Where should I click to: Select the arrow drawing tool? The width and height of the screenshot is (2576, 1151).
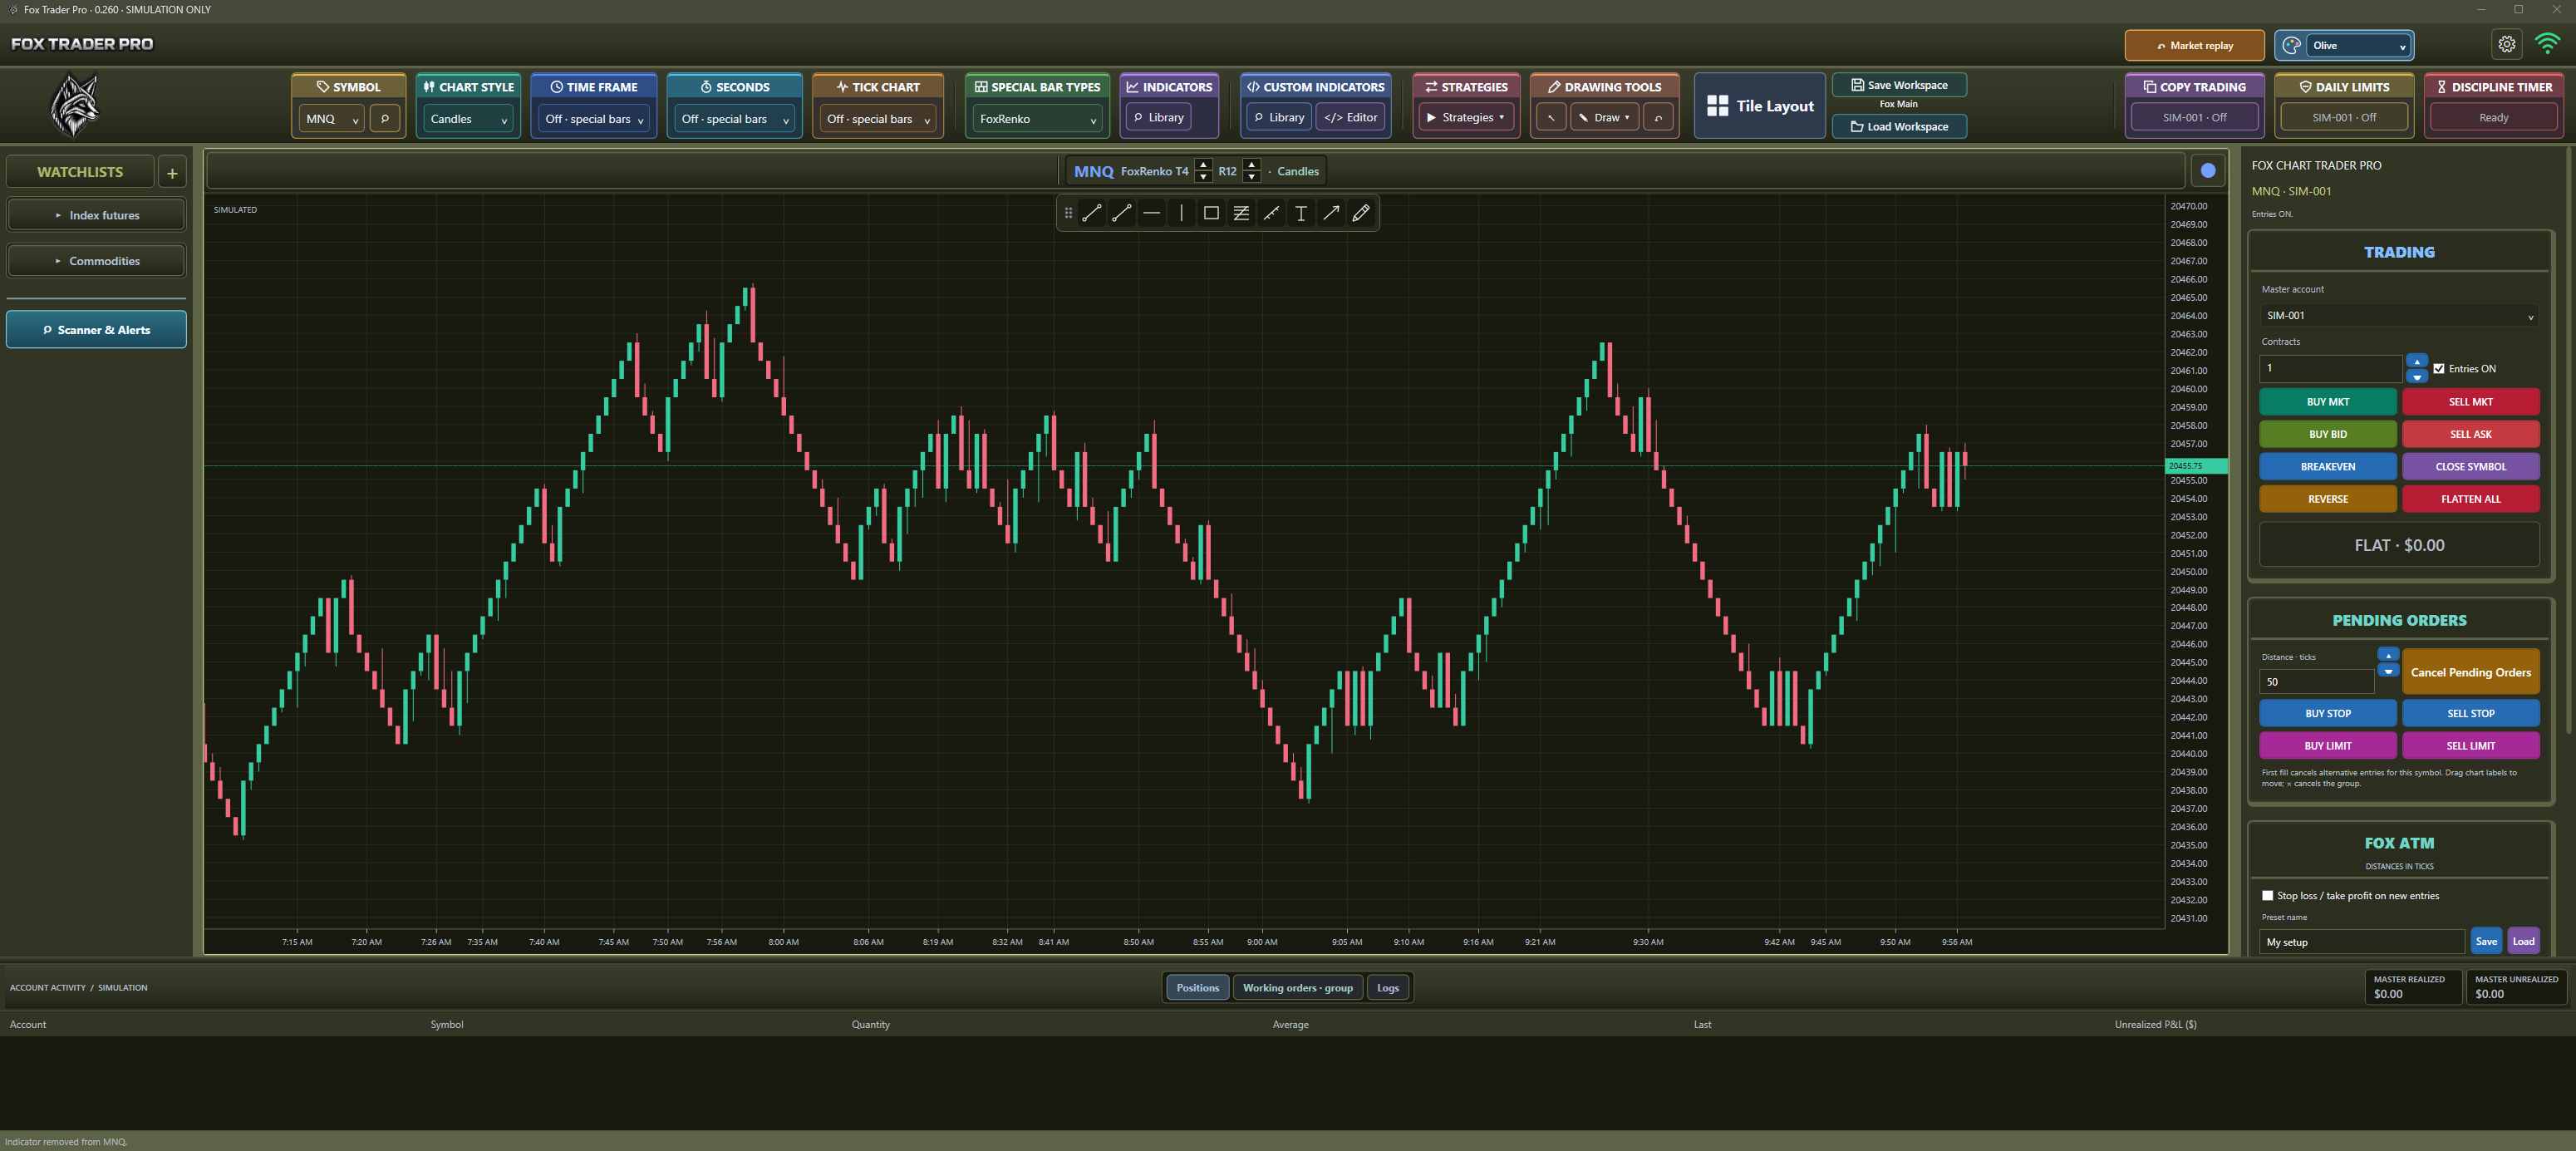click(x=1331, y=213)
